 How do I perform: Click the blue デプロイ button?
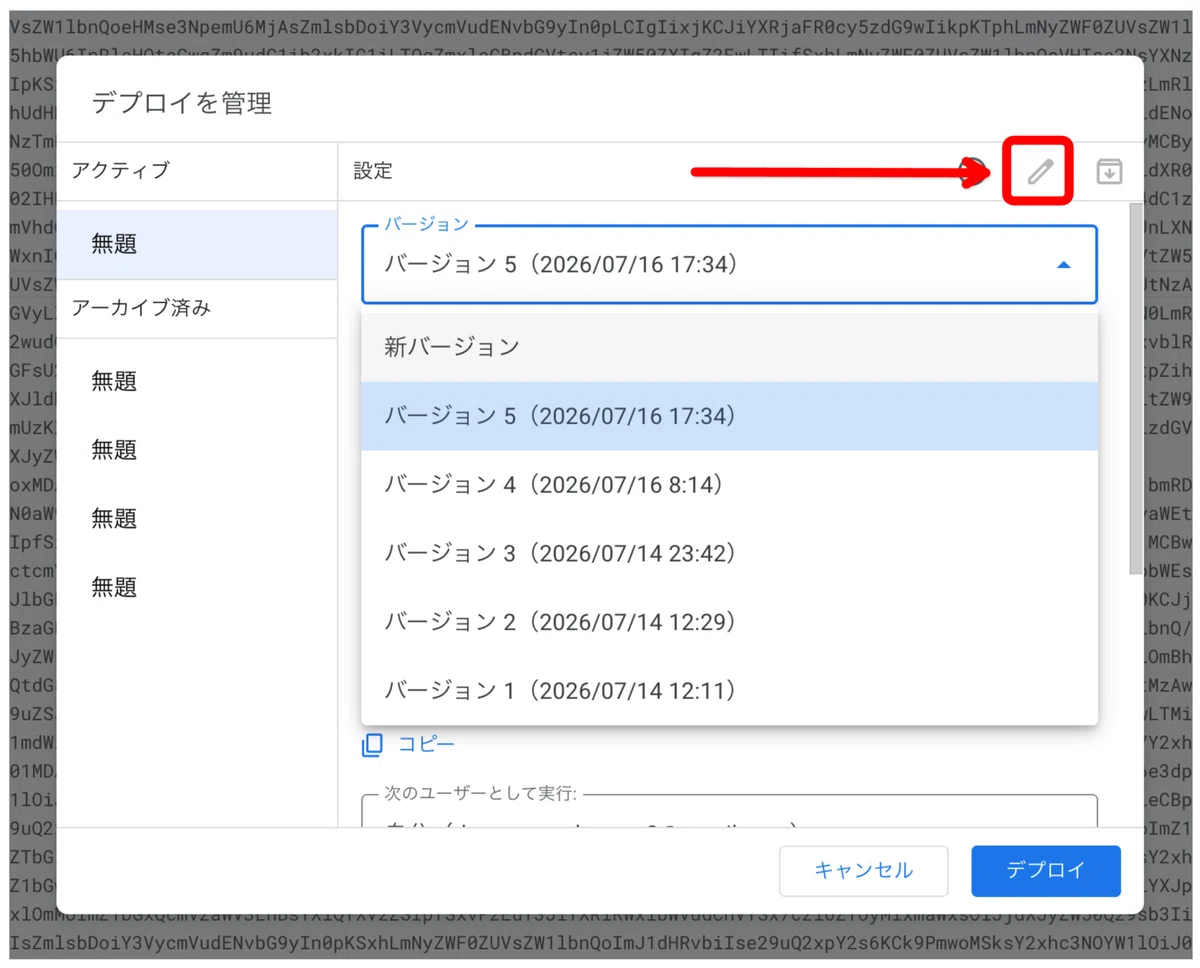[x=1045, y=870]
